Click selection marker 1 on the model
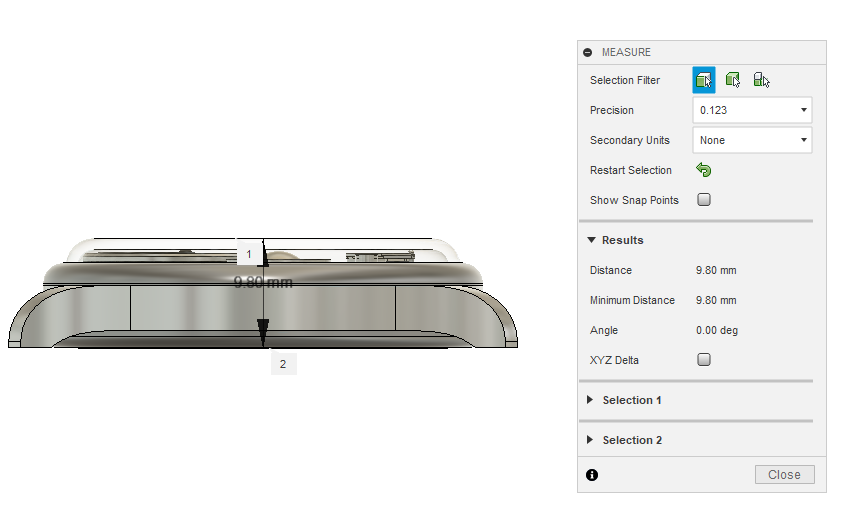 (249, 254)
